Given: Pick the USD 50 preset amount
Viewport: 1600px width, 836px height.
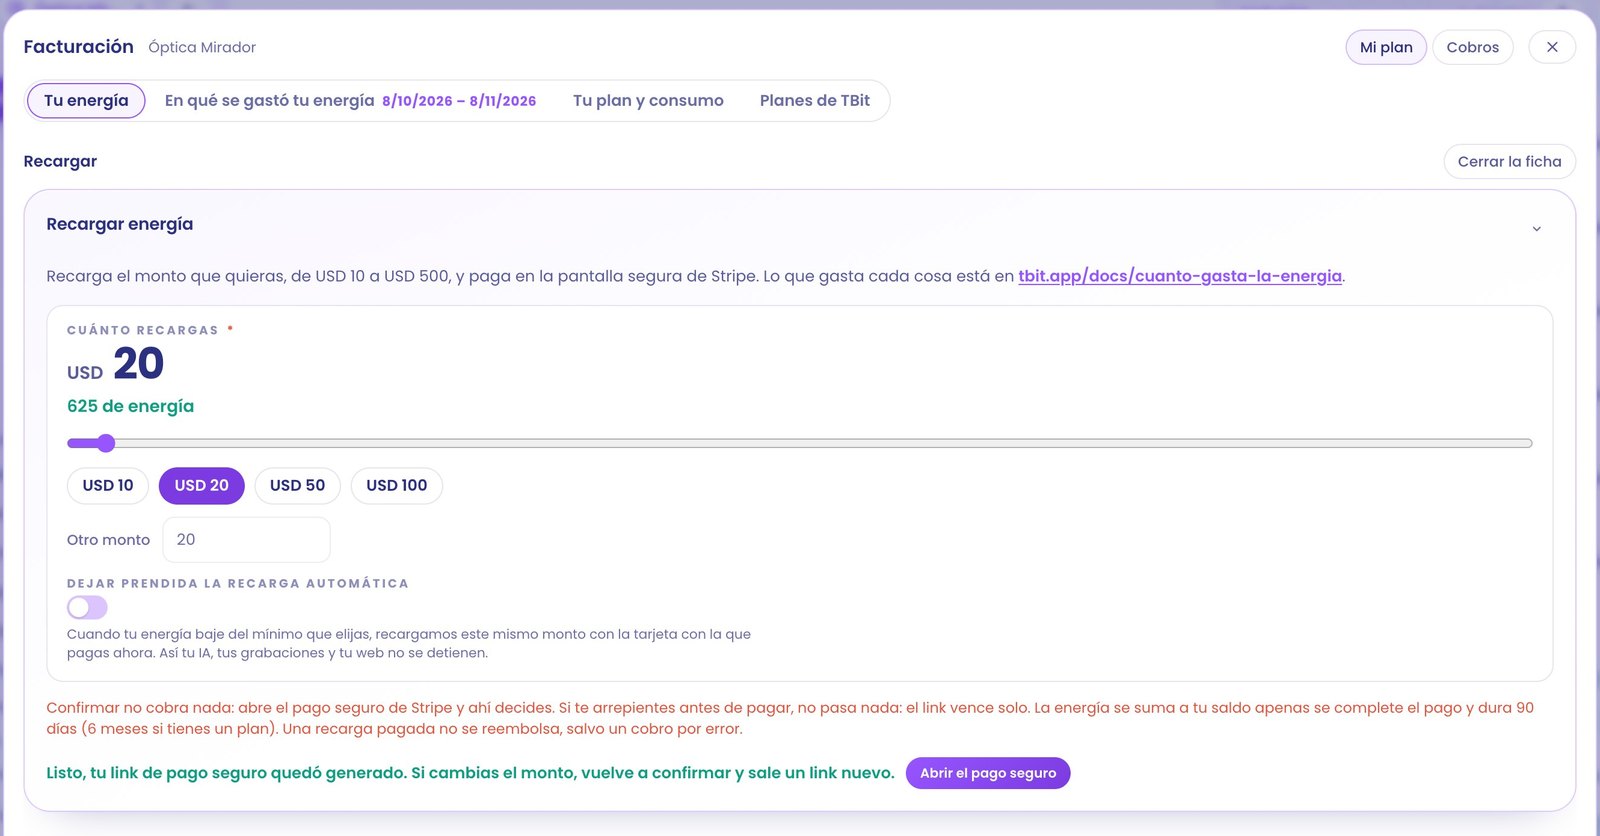Looking at the screenshot, I should click(297, 486).
